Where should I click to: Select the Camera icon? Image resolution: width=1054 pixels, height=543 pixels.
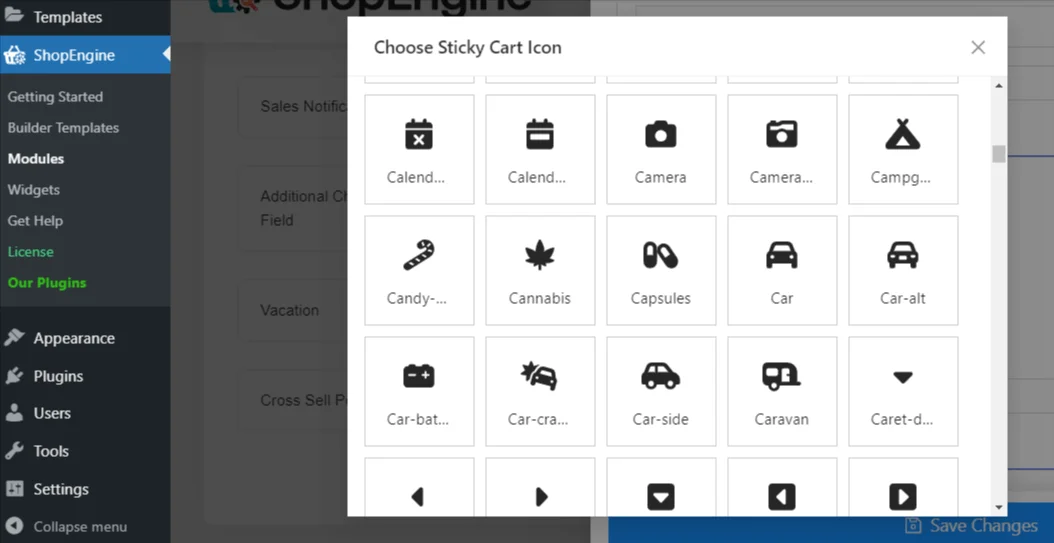pos(660,149)
